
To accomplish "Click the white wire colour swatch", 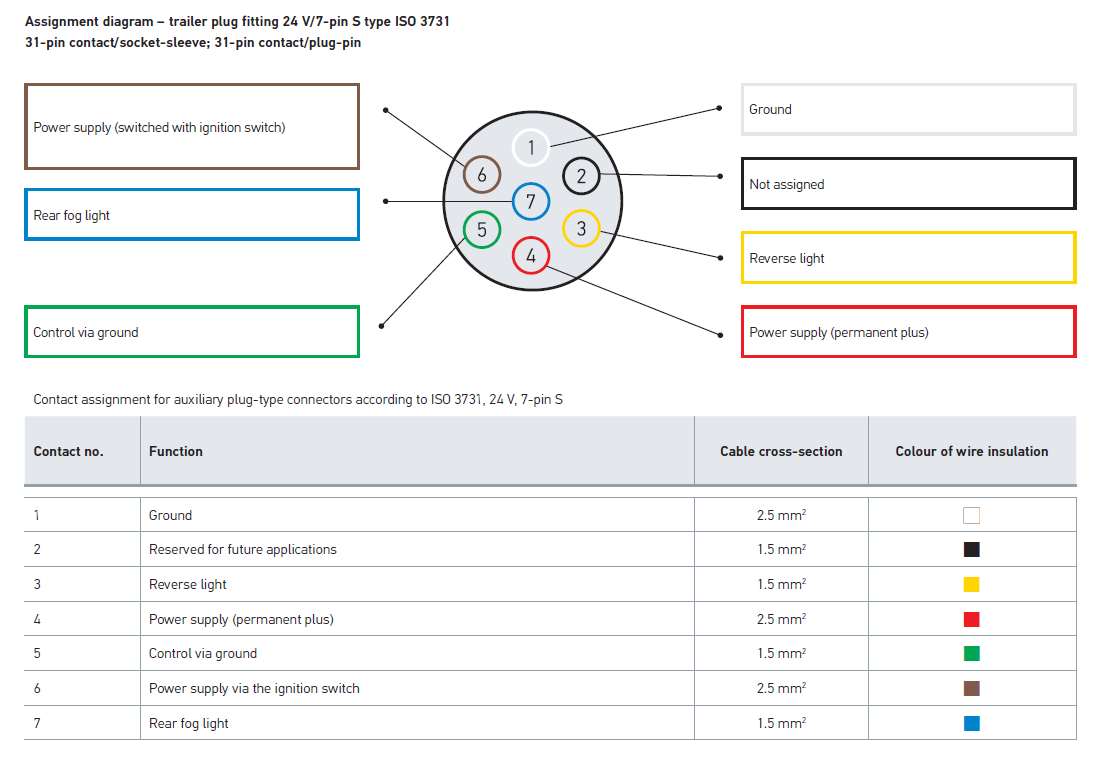I will click(971, 515).
